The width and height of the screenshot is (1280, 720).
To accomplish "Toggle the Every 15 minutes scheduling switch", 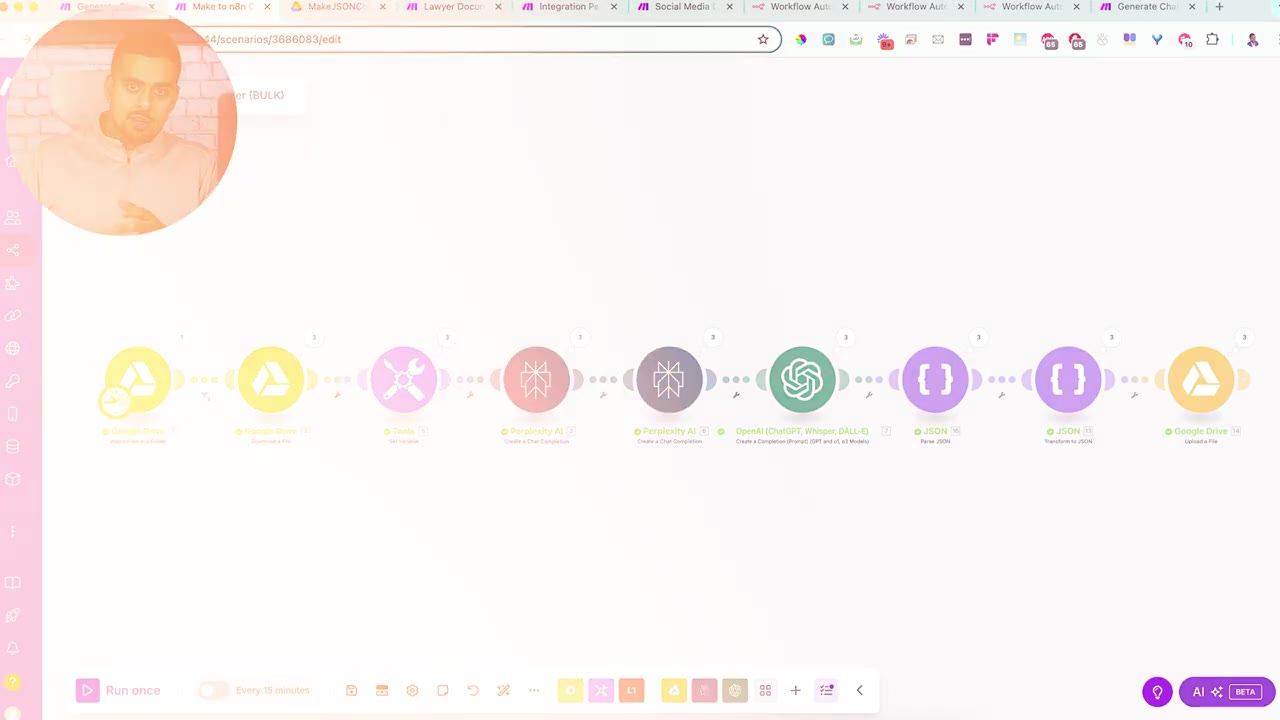I will coord(212,690).
